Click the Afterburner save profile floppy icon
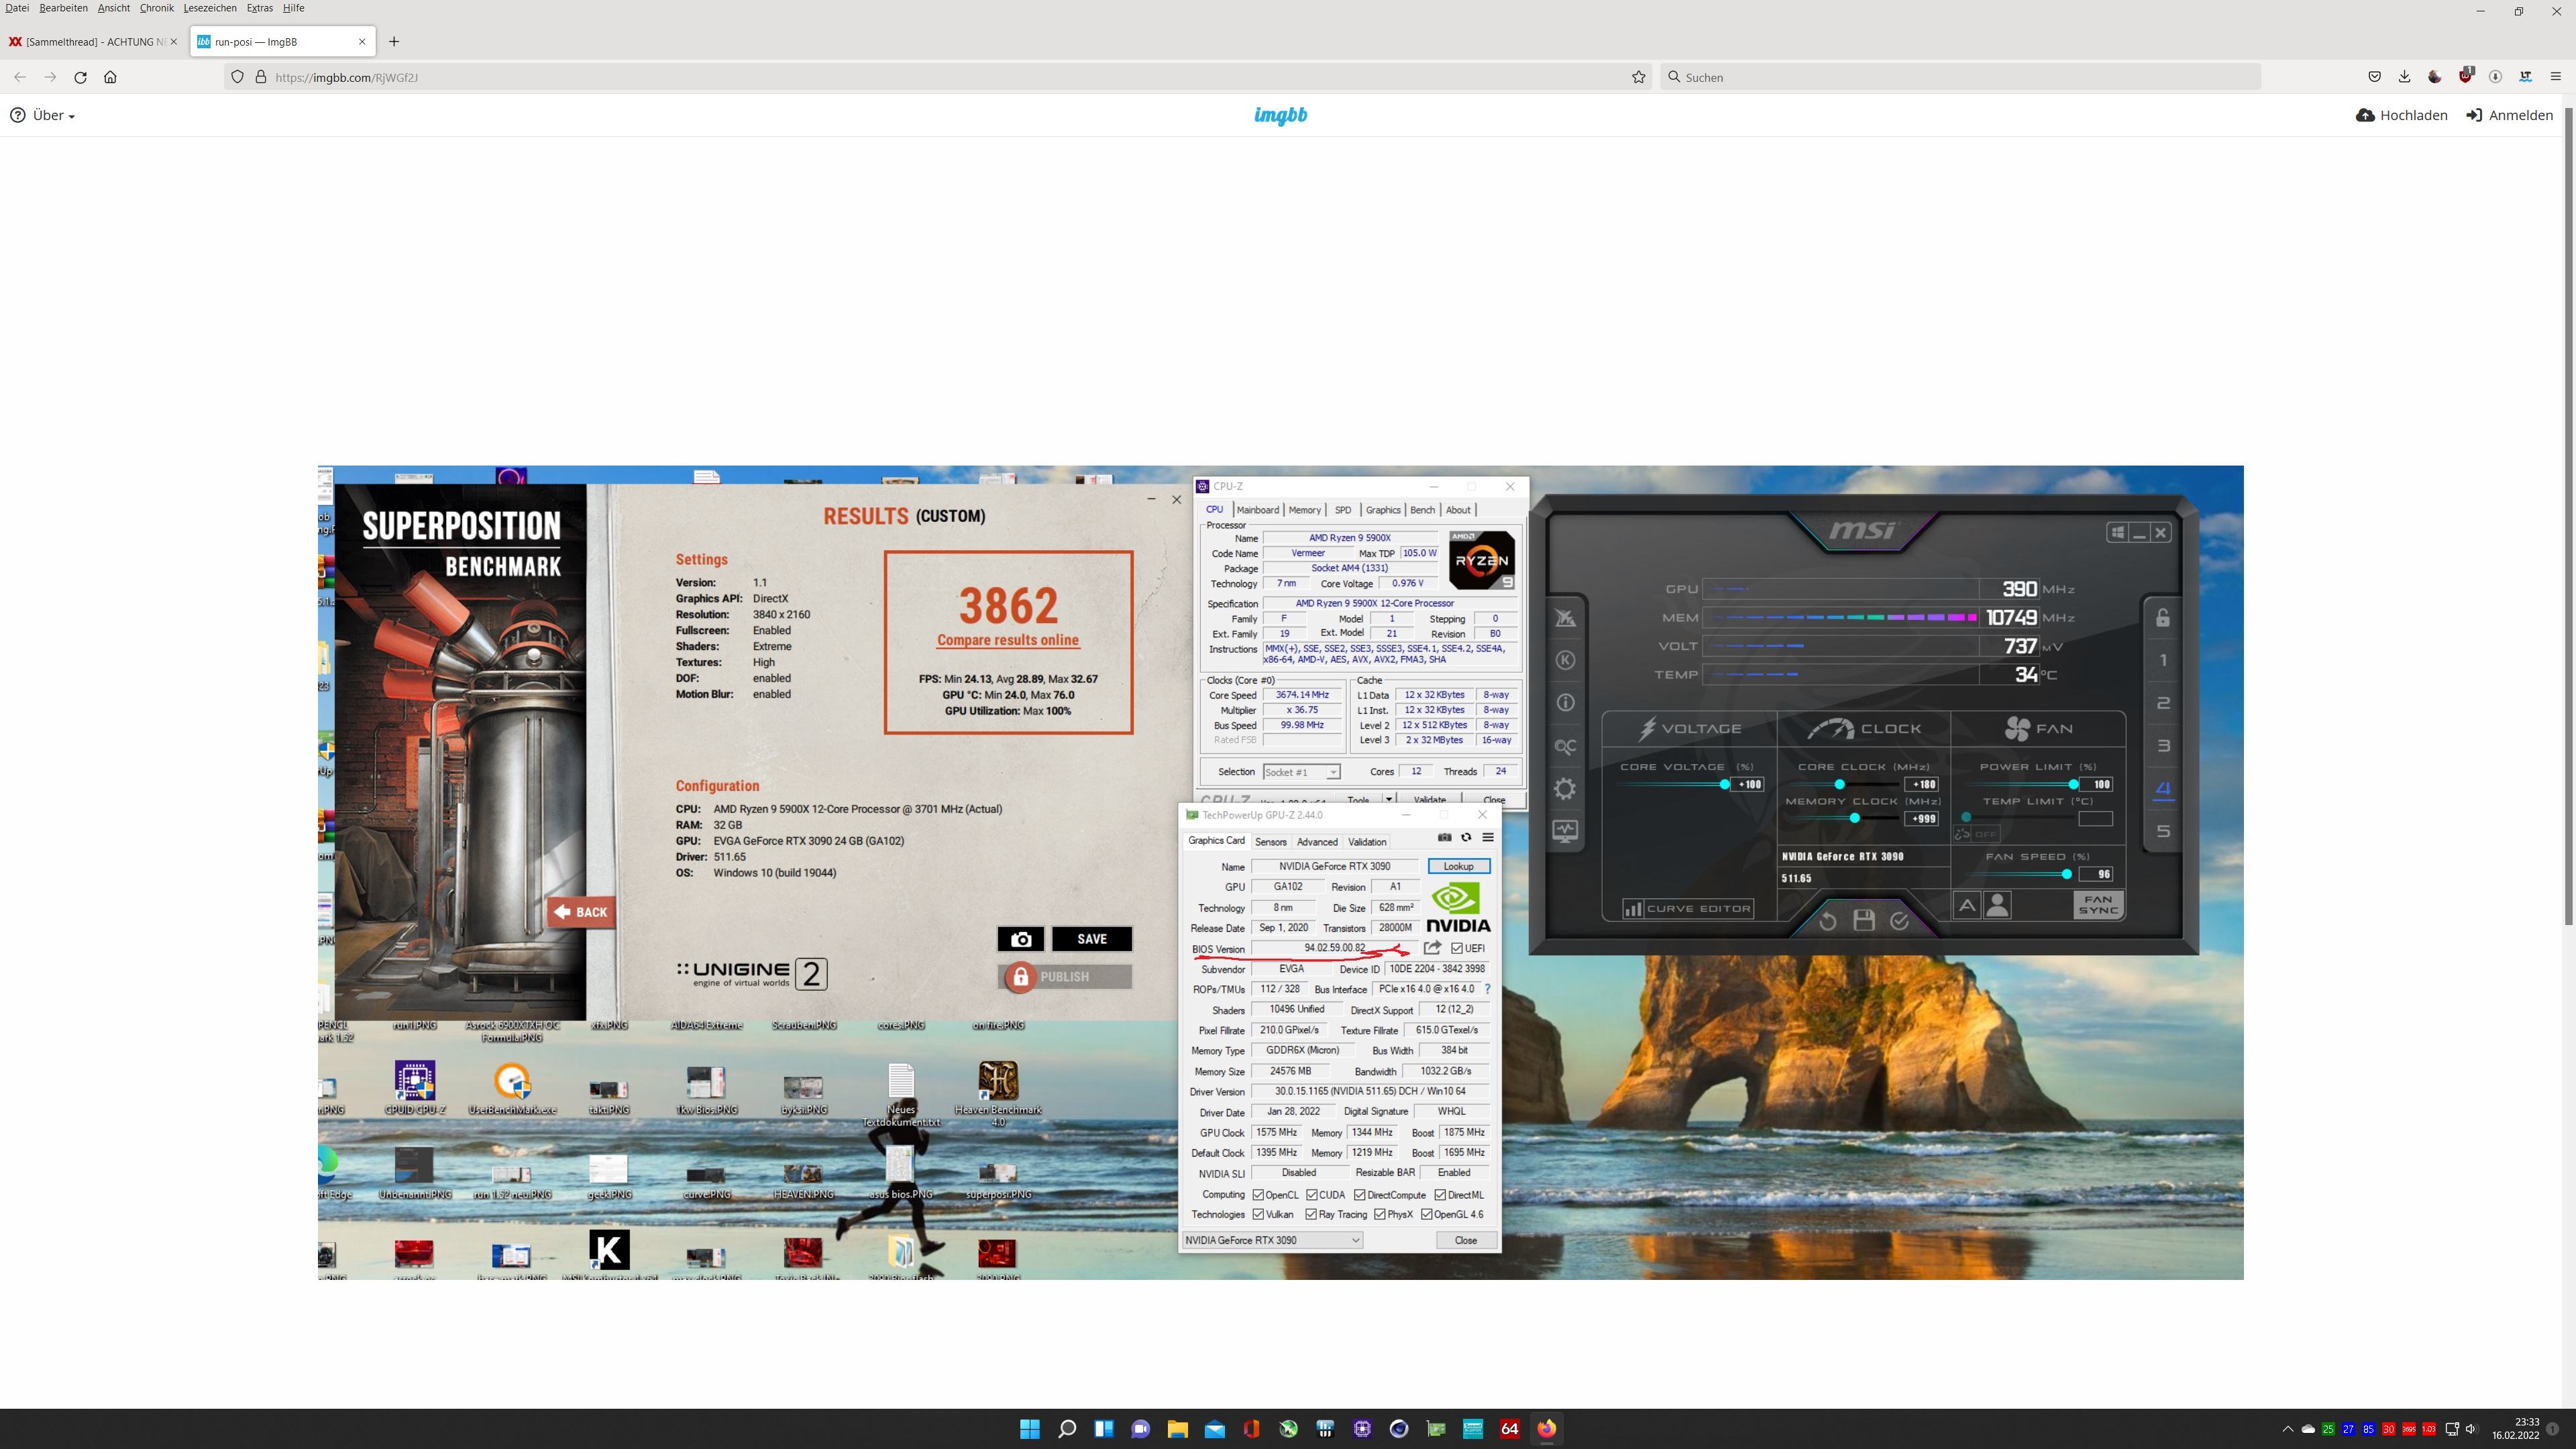Viewport: 2576px width, 1449px height. tap(1863, 921)
